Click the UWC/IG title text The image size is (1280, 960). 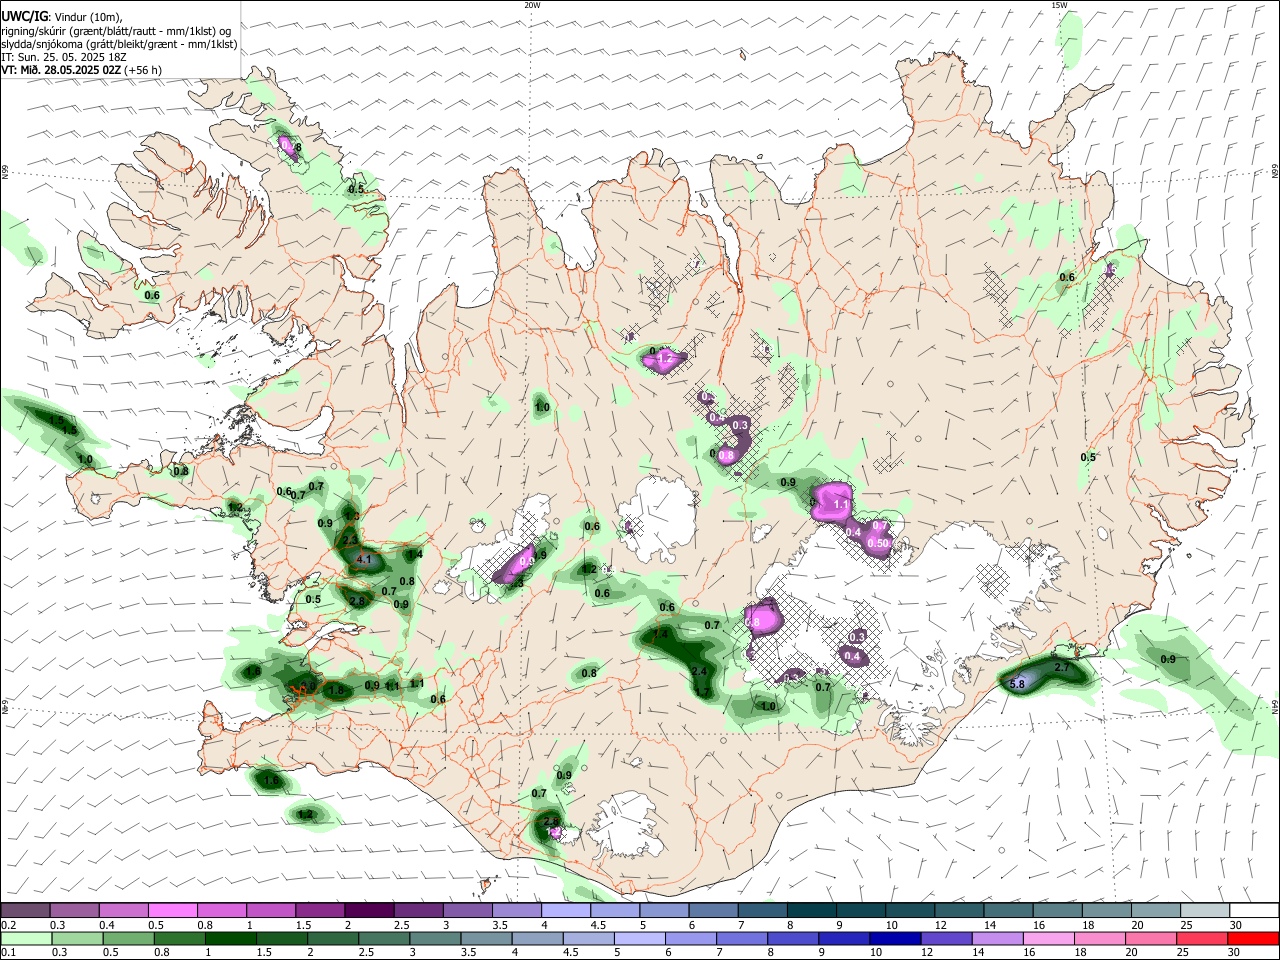pyautogui.click(x=23, y=16)
